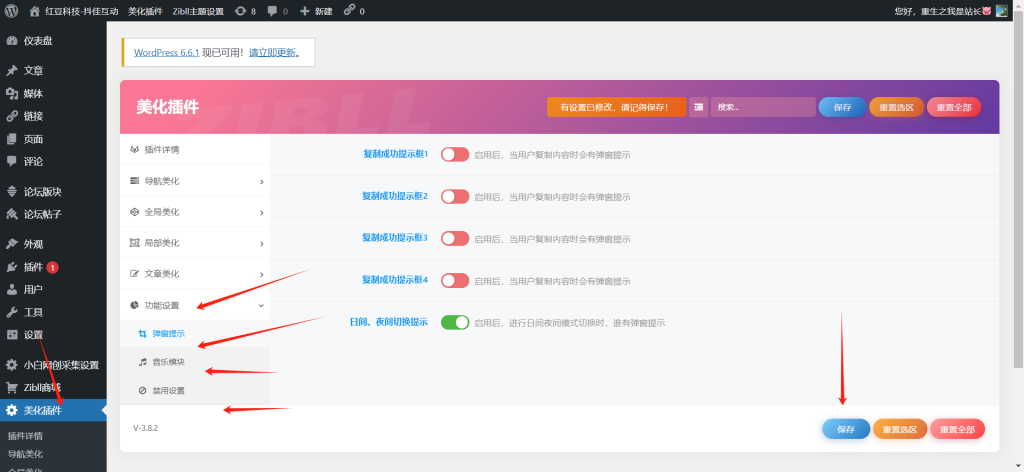1024x472 pixels.
Task: Click the 媒体 media icon
Action: click(12, 93)
